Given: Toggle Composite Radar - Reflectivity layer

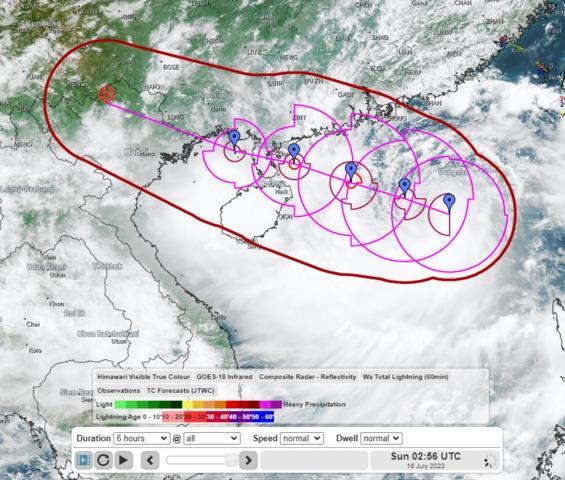Looking at the screenshot, I should pos(307,377).
